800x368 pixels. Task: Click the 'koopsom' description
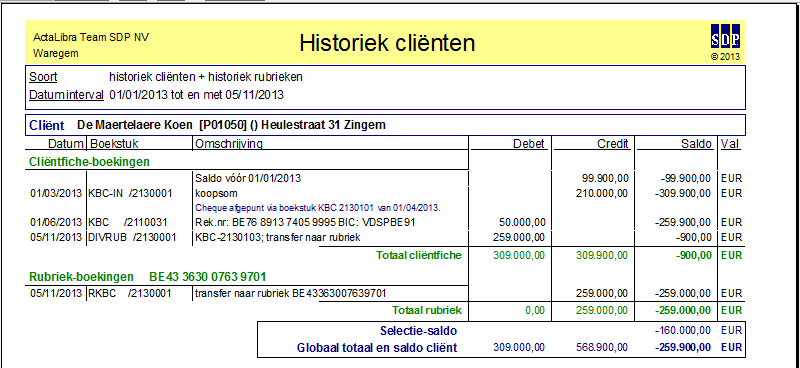tap(216, 194)
